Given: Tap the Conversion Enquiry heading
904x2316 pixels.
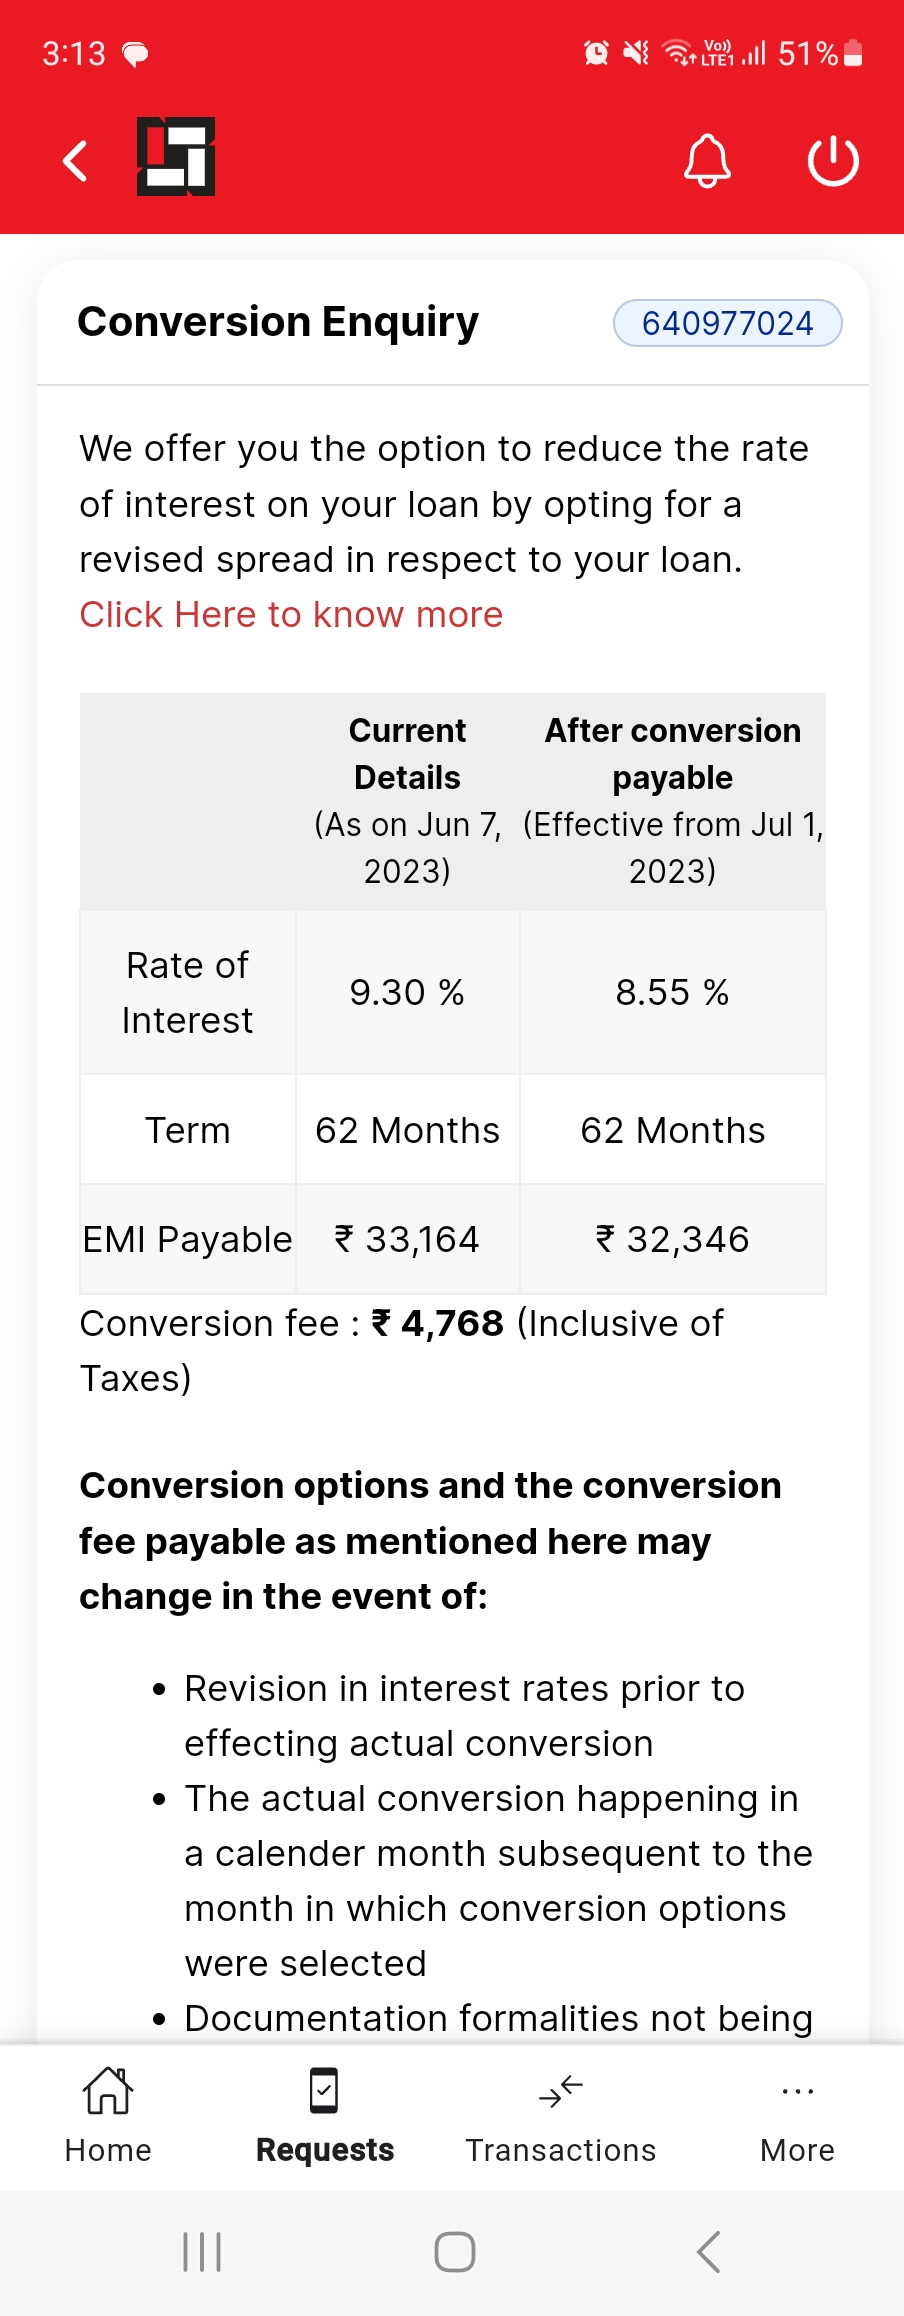Looking at the screenshot, I should tap(278, 322).
